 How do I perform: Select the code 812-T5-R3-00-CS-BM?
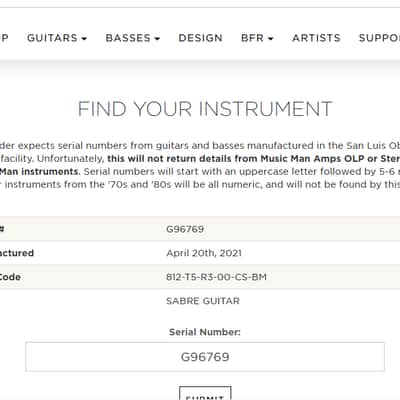(216, 277)
